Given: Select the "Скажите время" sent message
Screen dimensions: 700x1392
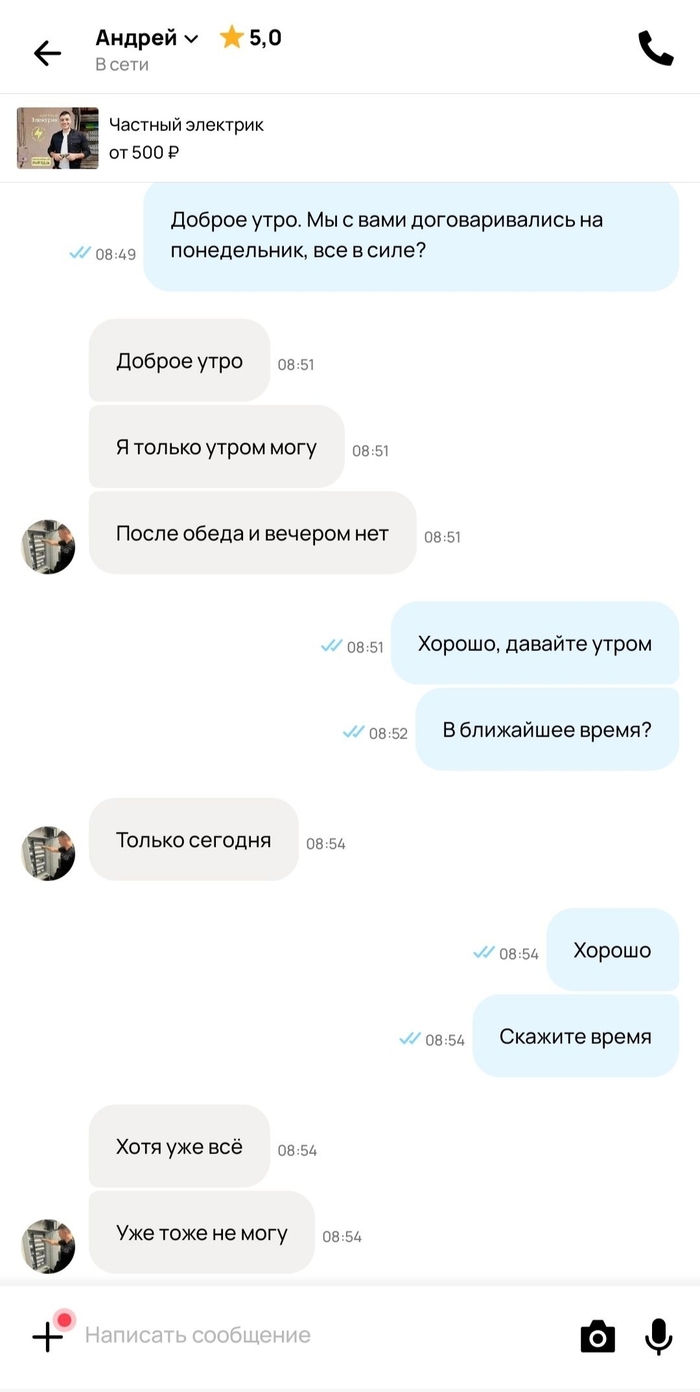Looking at the screenshot, I should pos(576,1036).
